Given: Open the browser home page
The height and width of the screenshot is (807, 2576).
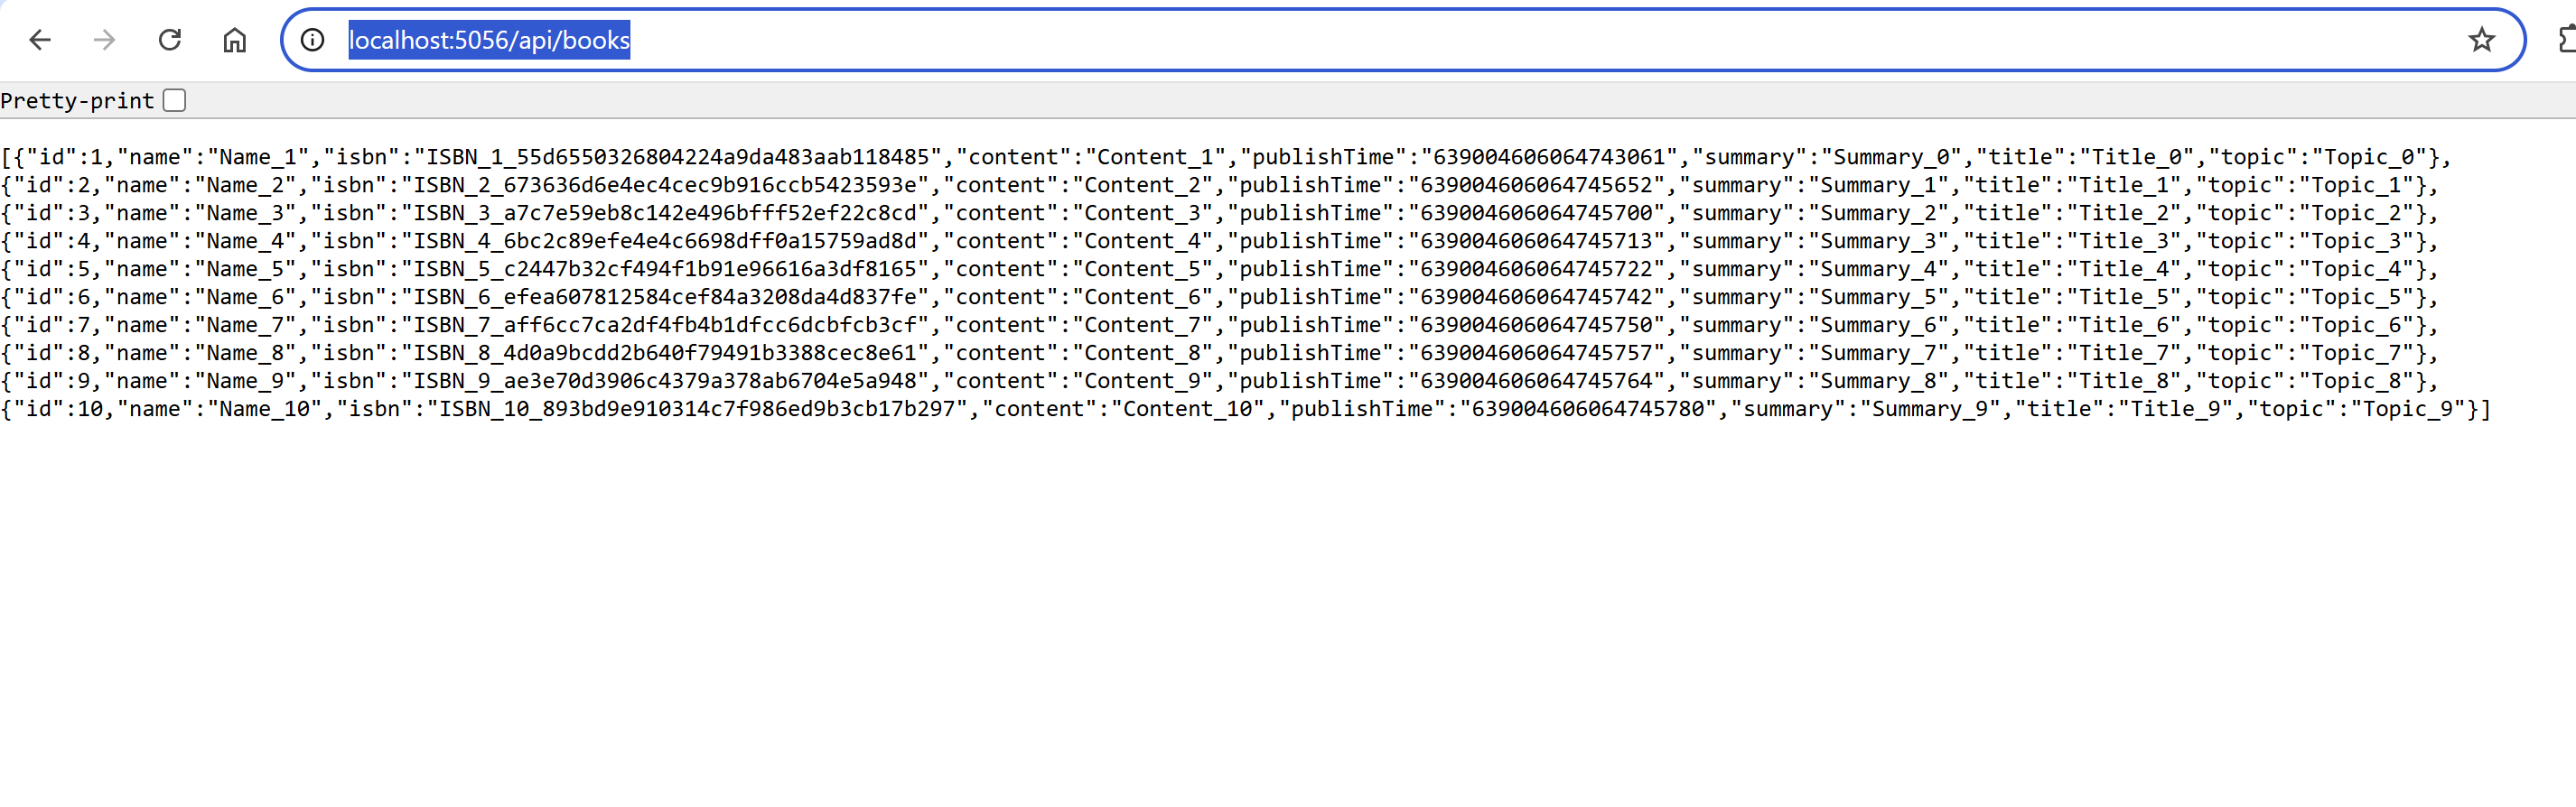Looking at the screenshot, I should point(235,40).
